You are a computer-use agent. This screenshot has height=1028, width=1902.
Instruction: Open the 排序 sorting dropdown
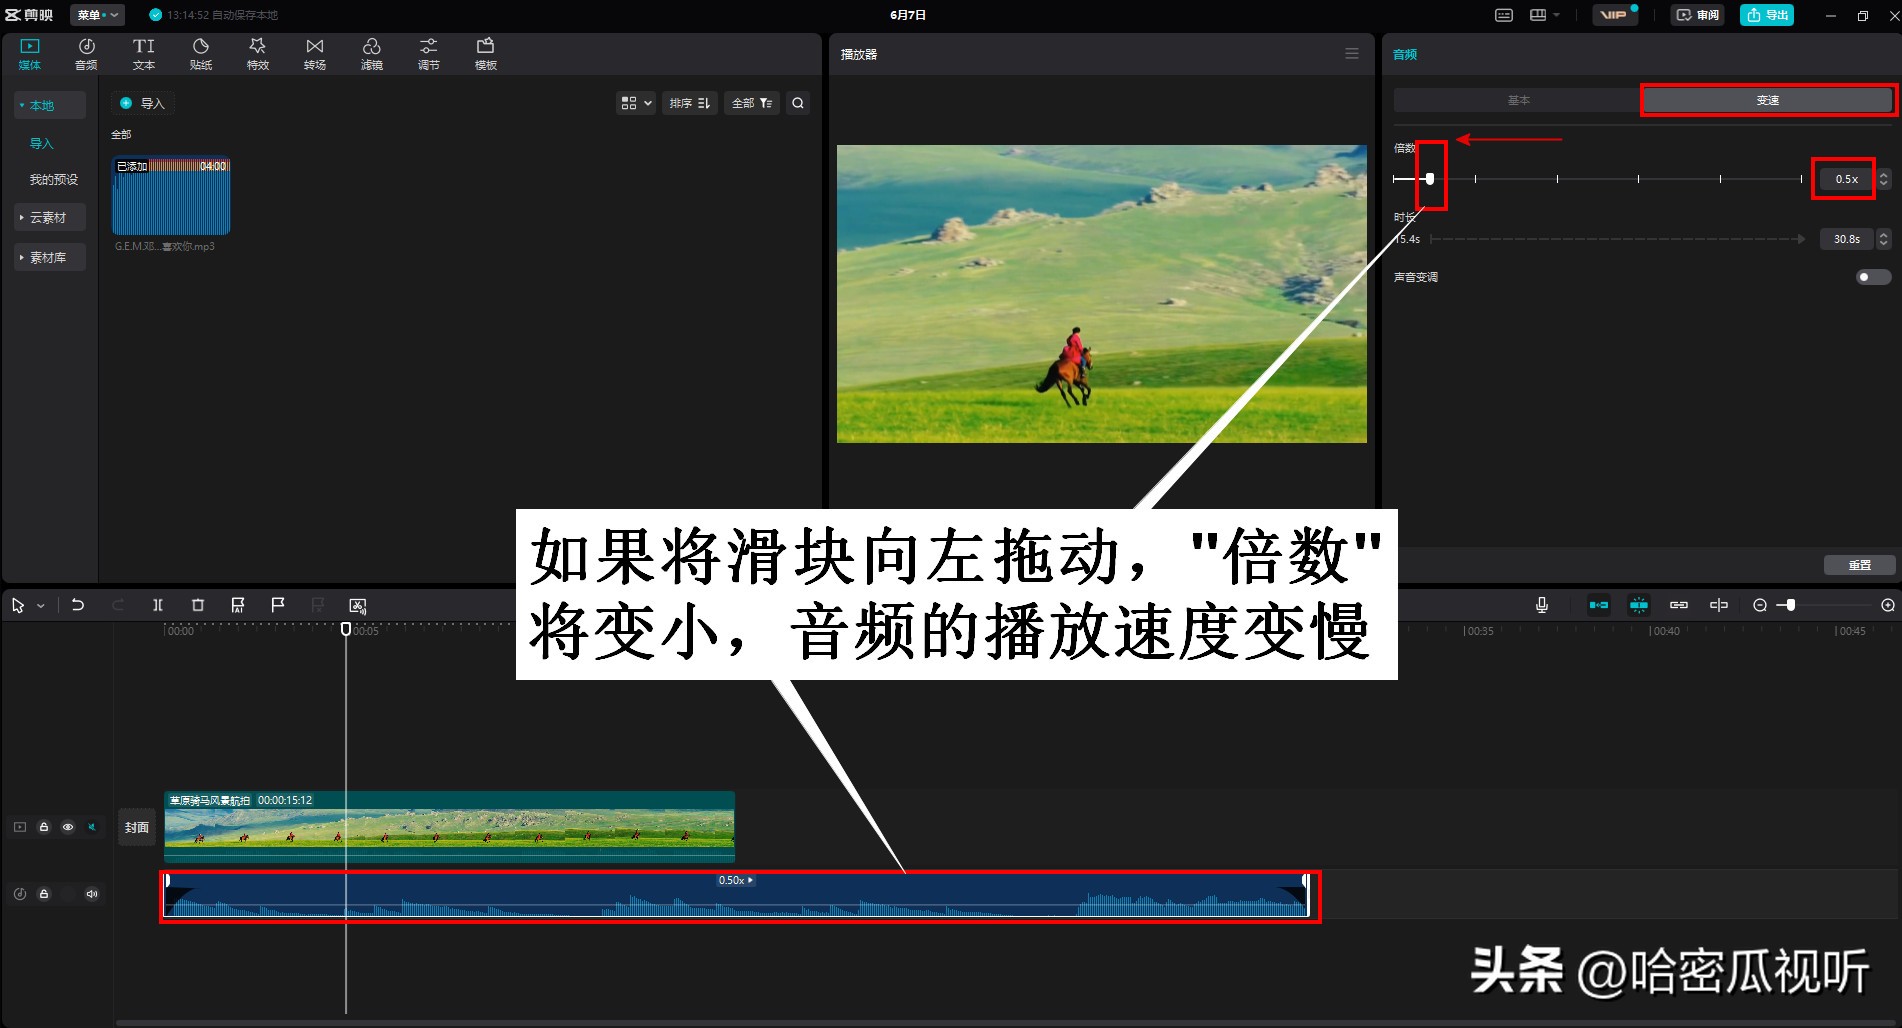[689, 102]
